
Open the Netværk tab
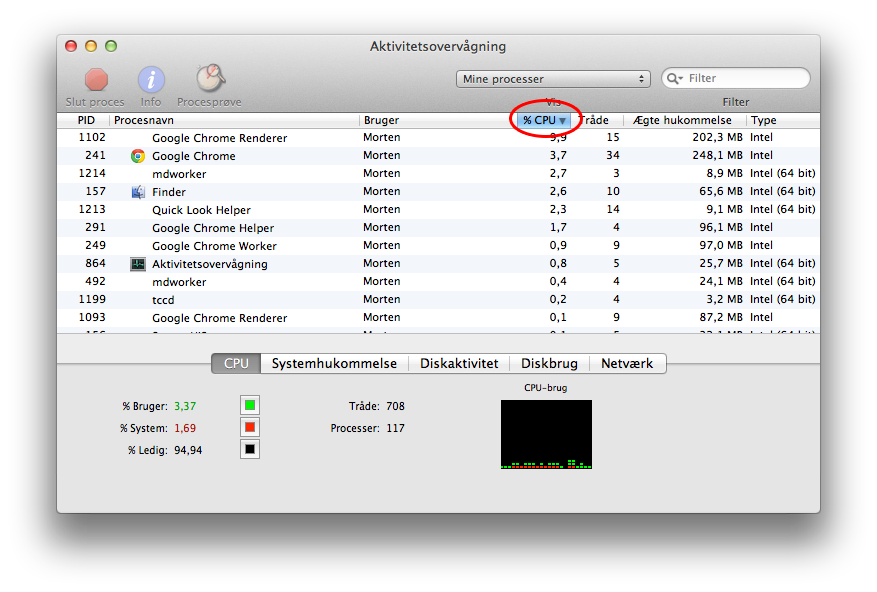[627, 363]
